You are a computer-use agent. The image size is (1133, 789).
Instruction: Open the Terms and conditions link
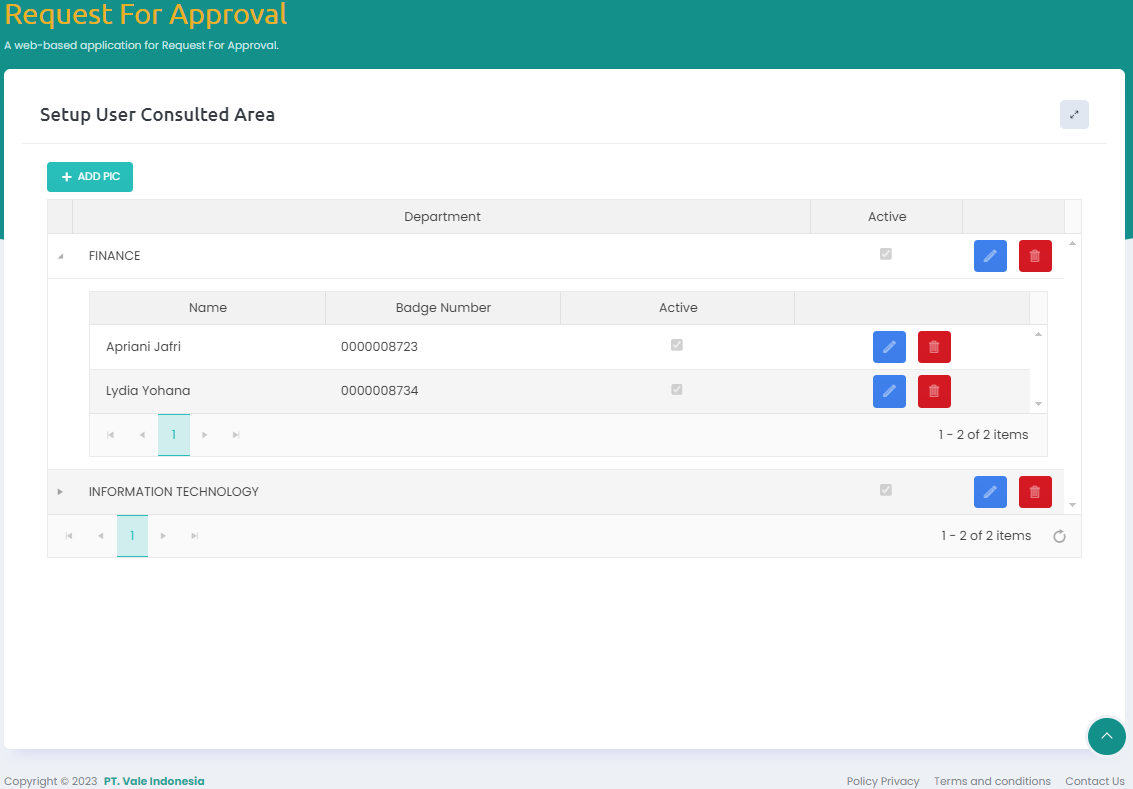pyautogui.click(x=992, y=781)
